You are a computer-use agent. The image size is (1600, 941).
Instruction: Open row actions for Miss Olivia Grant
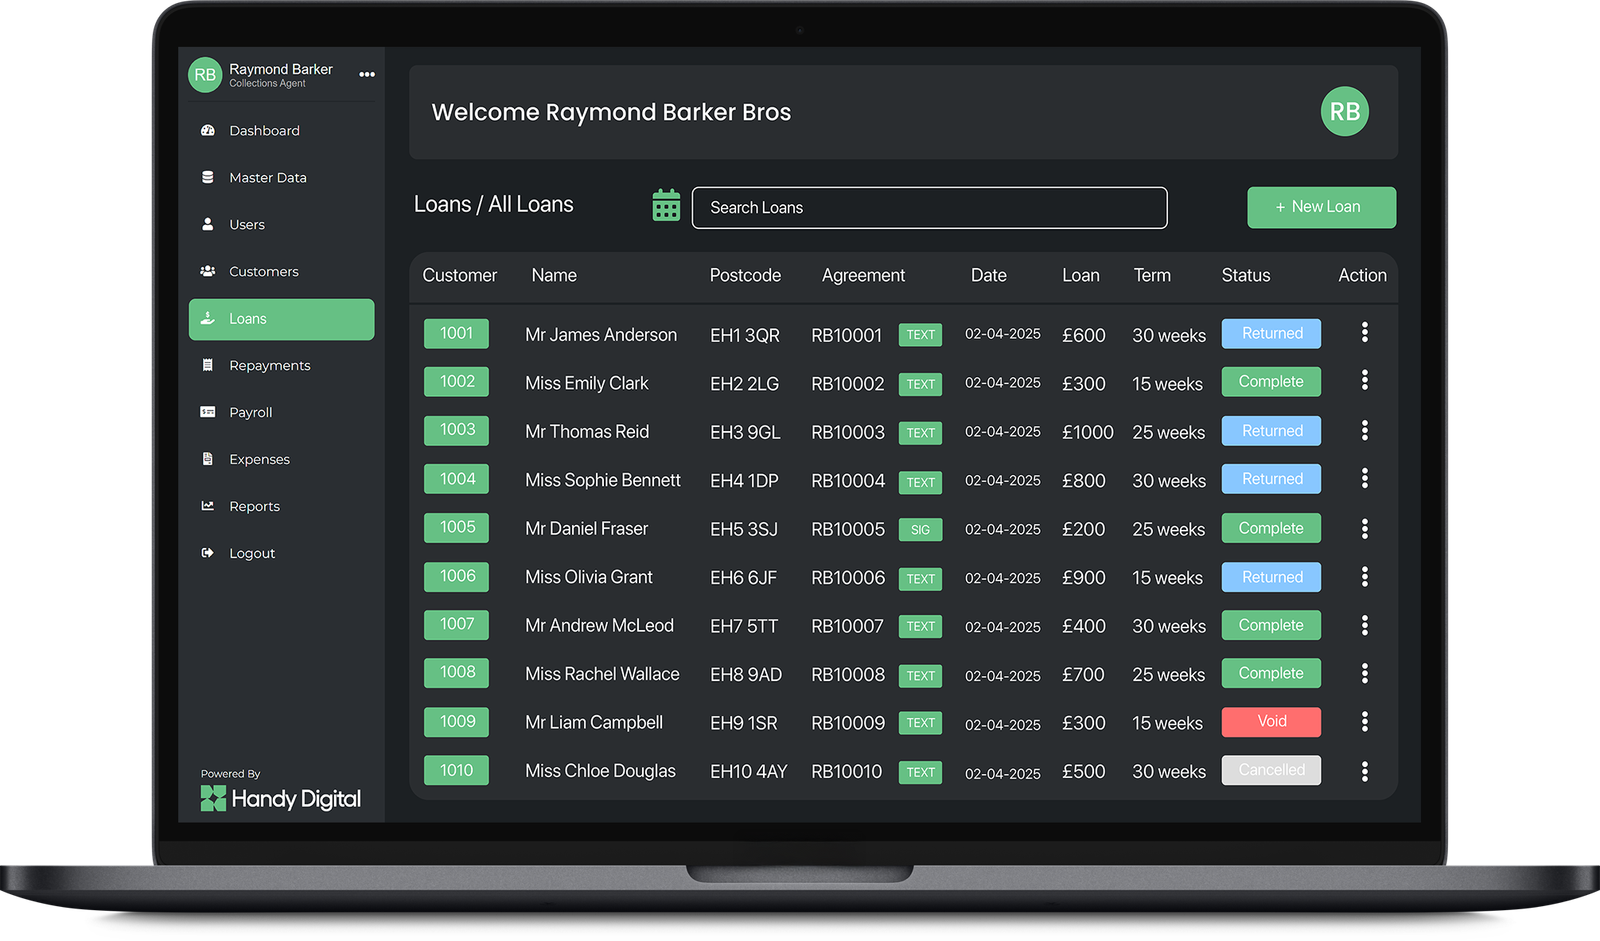point(1364,577)
